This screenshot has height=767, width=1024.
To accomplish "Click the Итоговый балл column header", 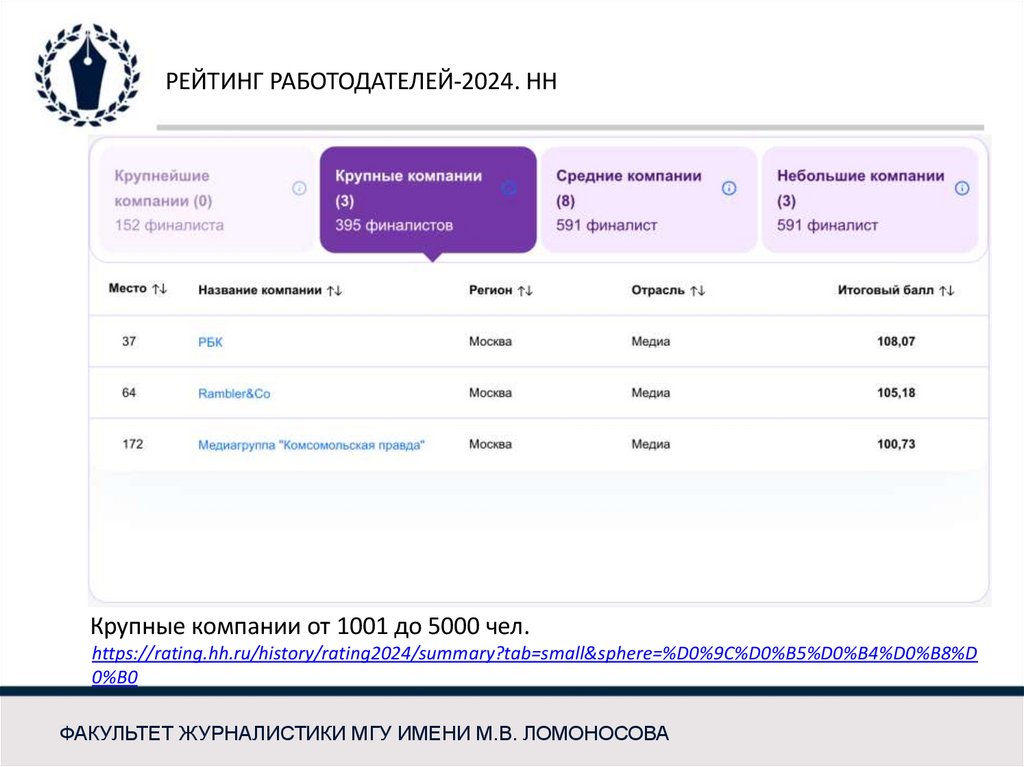I will coord(886,290).
